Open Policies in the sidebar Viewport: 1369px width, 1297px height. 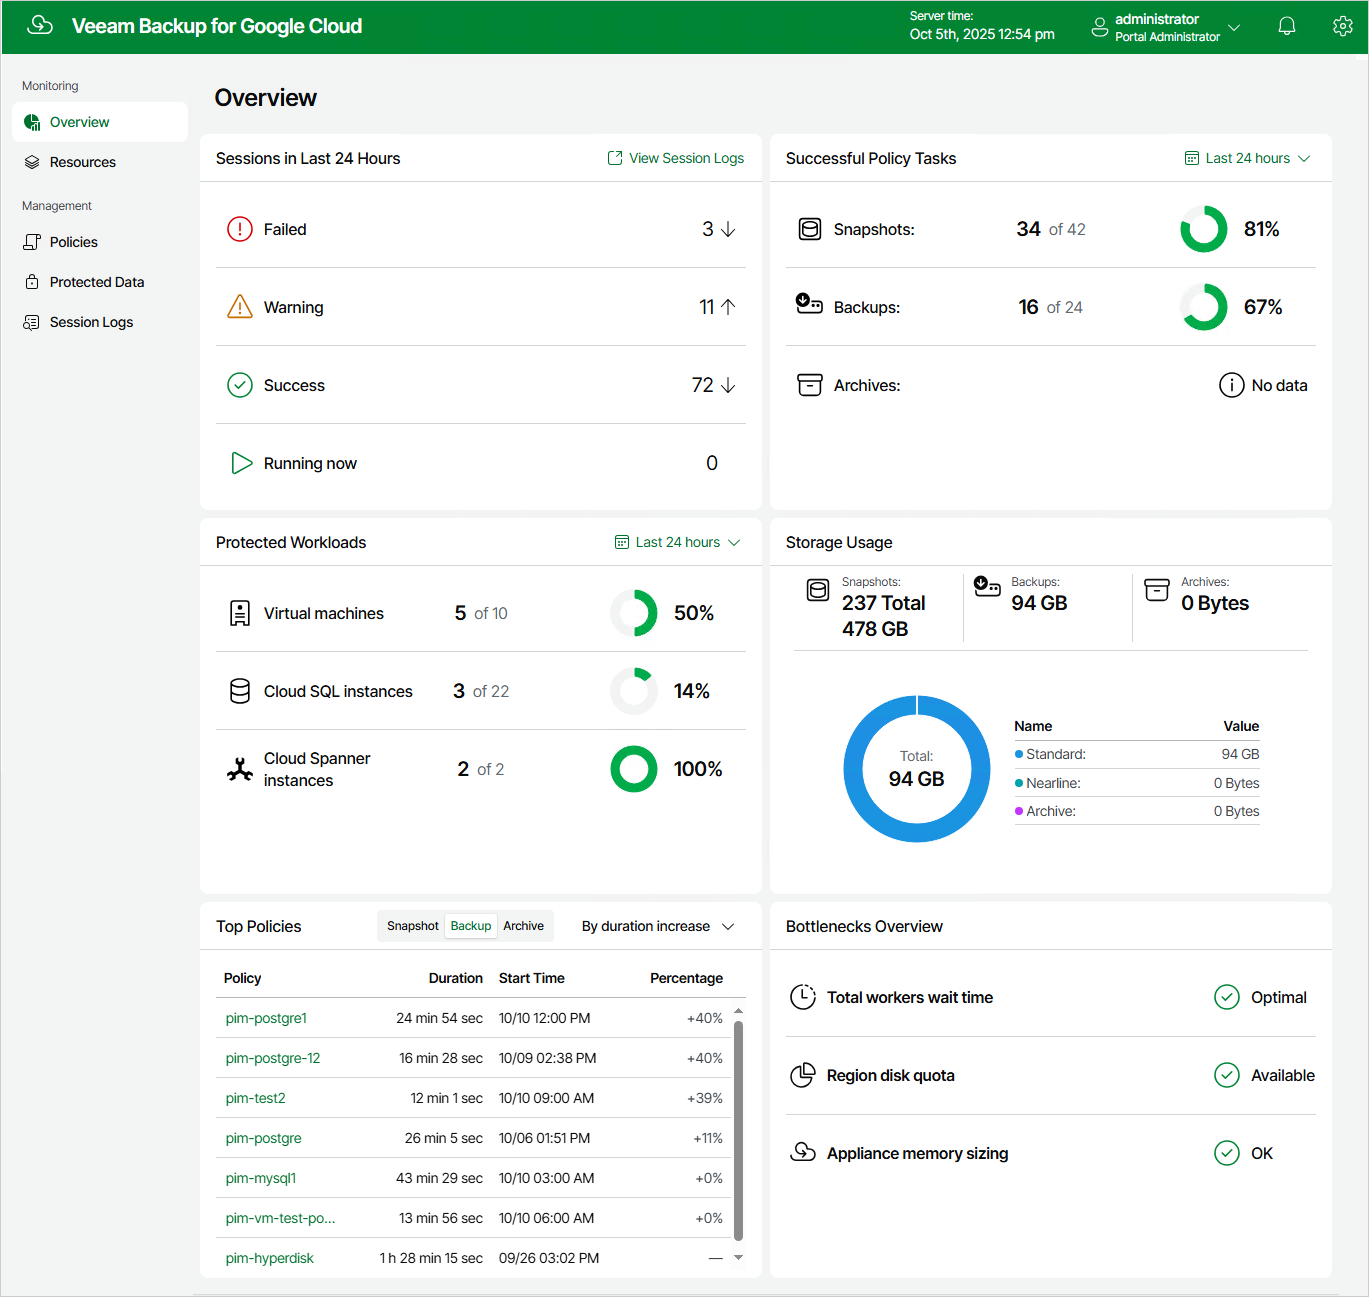[x=100, y=242]
